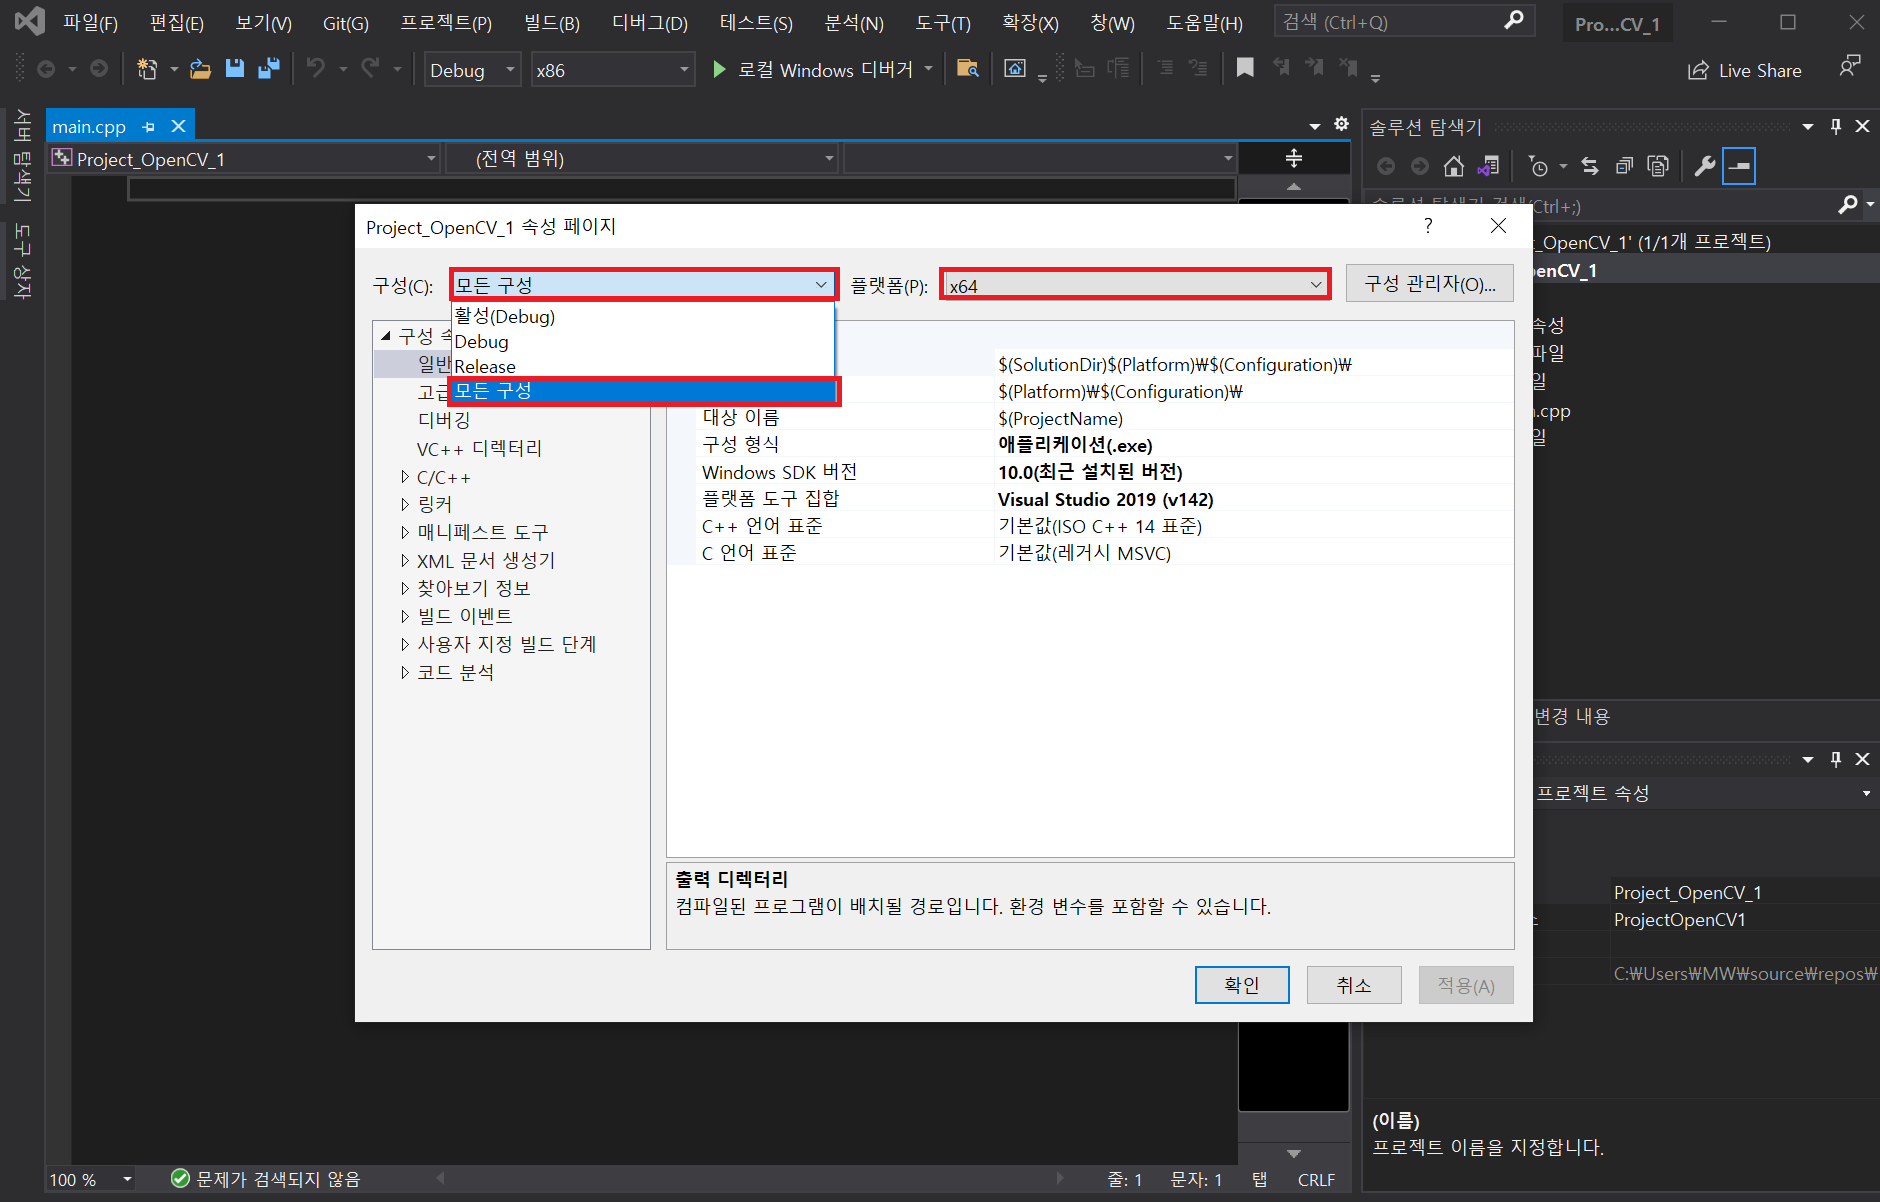Open the 디버그(D) menu
Viewport: 1880px width, 1202px height.
tap(650, 22)
